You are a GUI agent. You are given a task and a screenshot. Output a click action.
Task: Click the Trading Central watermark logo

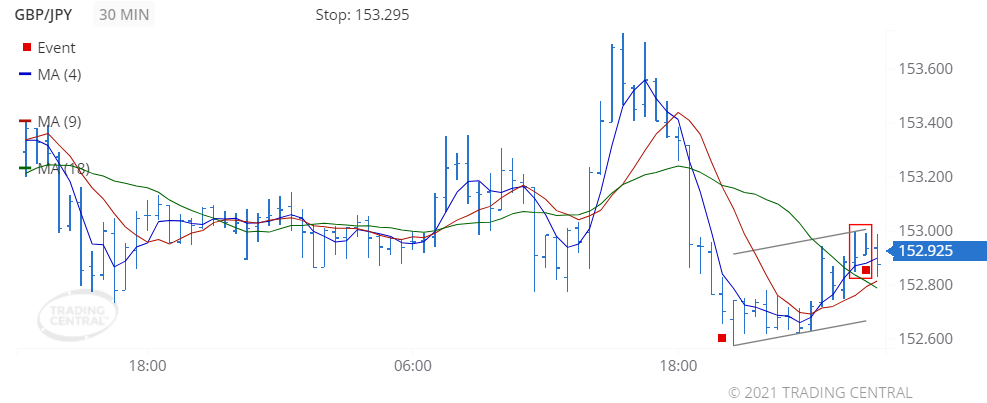tap(77, 318)
